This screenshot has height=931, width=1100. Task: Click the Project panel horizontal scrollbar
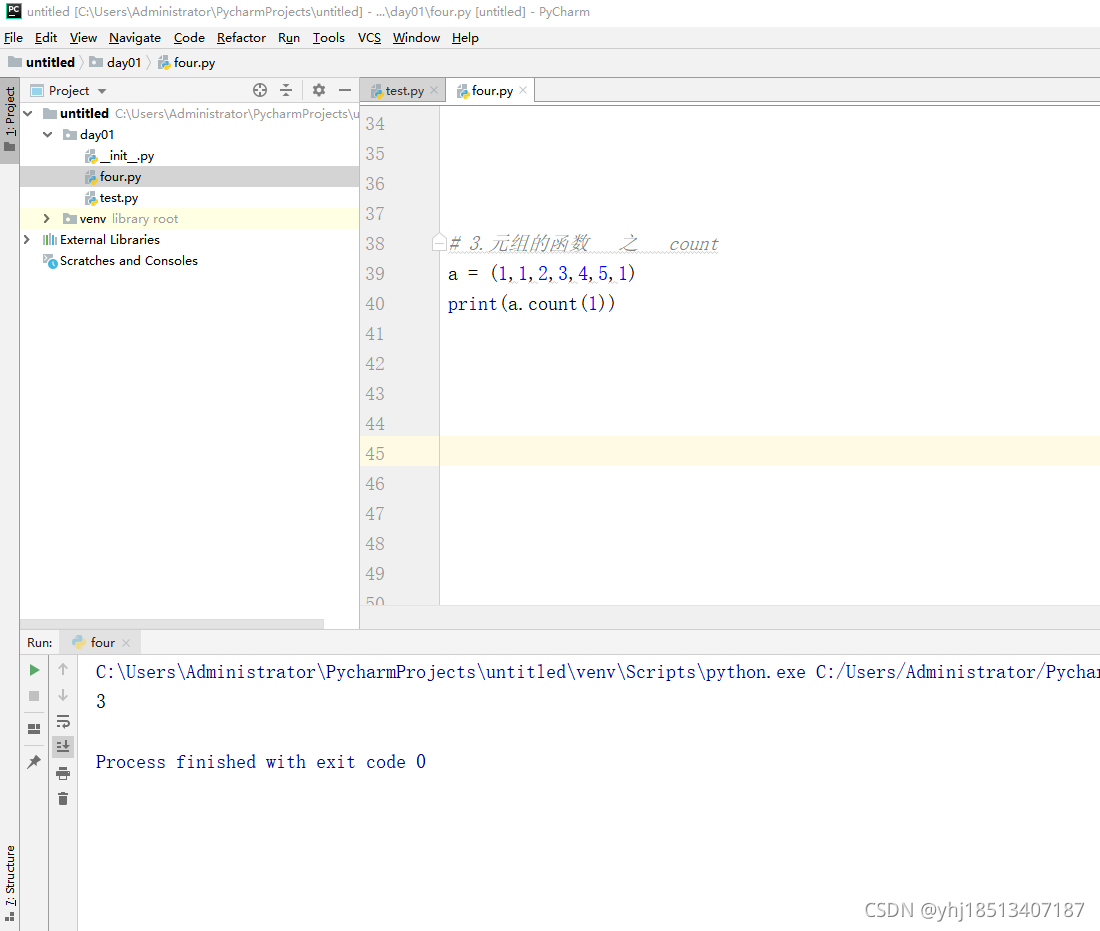(x=172, y=624)
